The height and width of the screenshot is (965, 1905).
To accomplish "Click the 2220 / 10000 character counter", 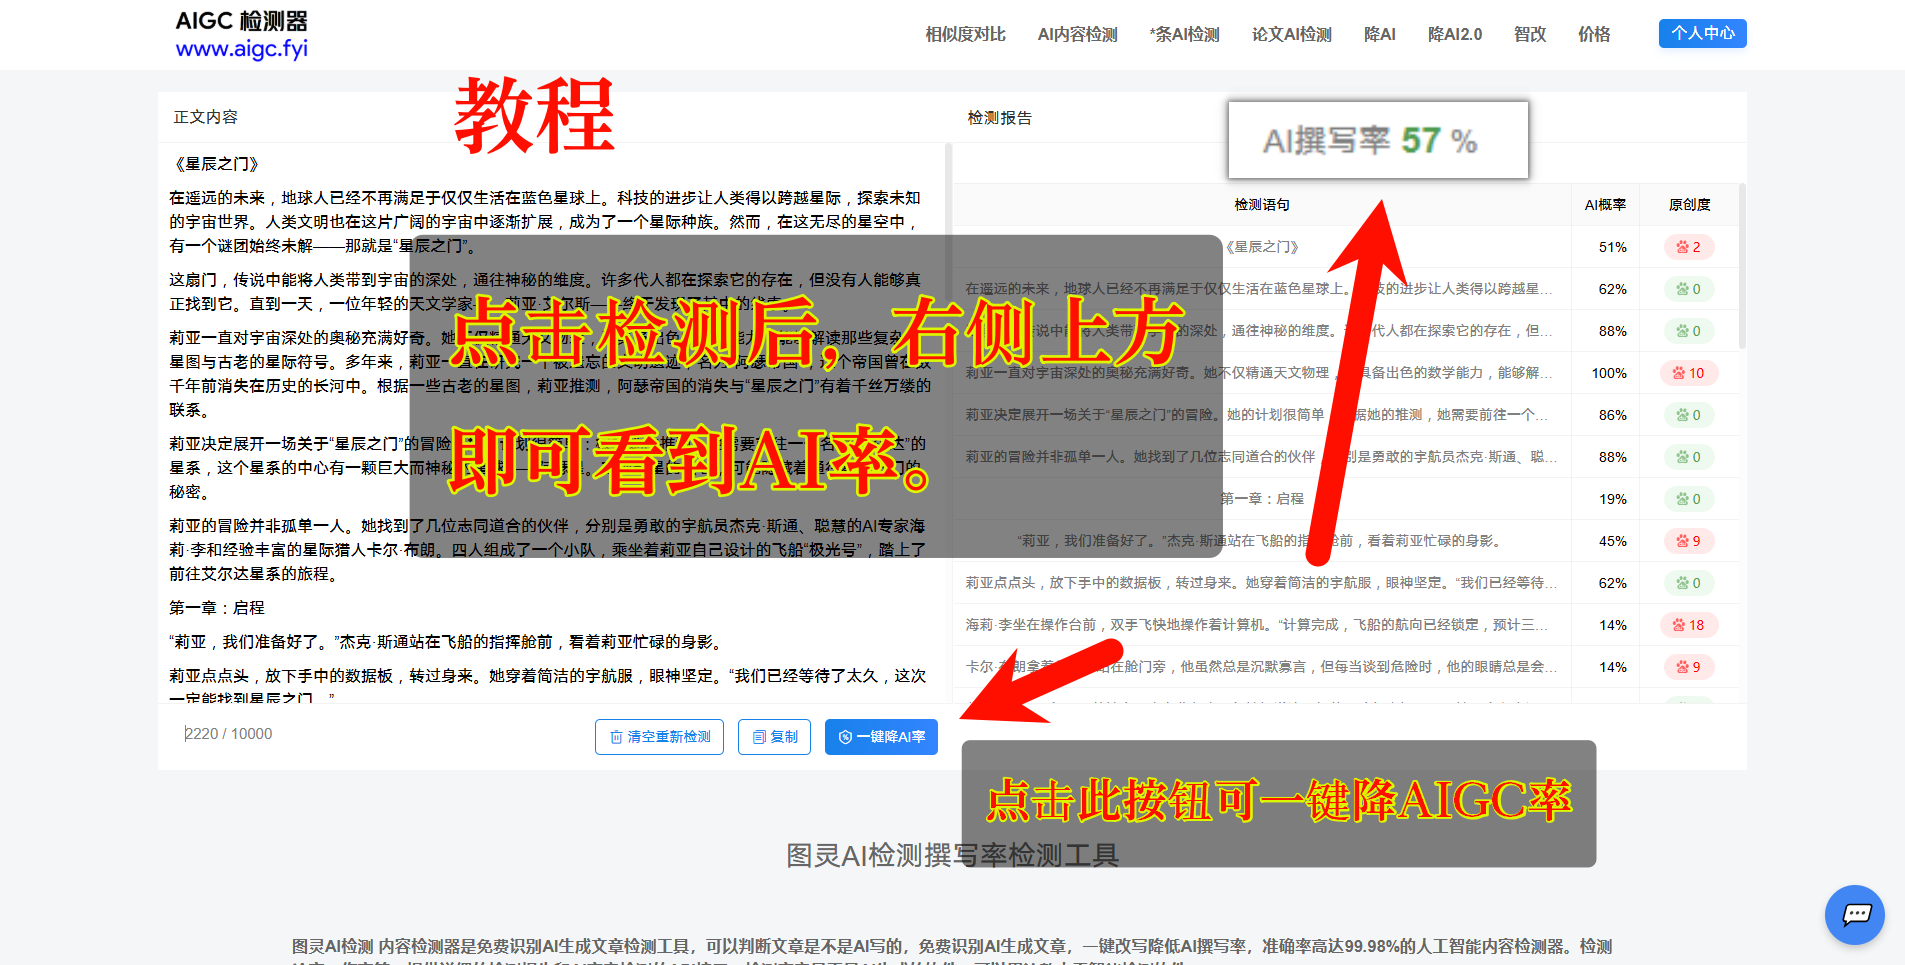I will tap(228, 734).
